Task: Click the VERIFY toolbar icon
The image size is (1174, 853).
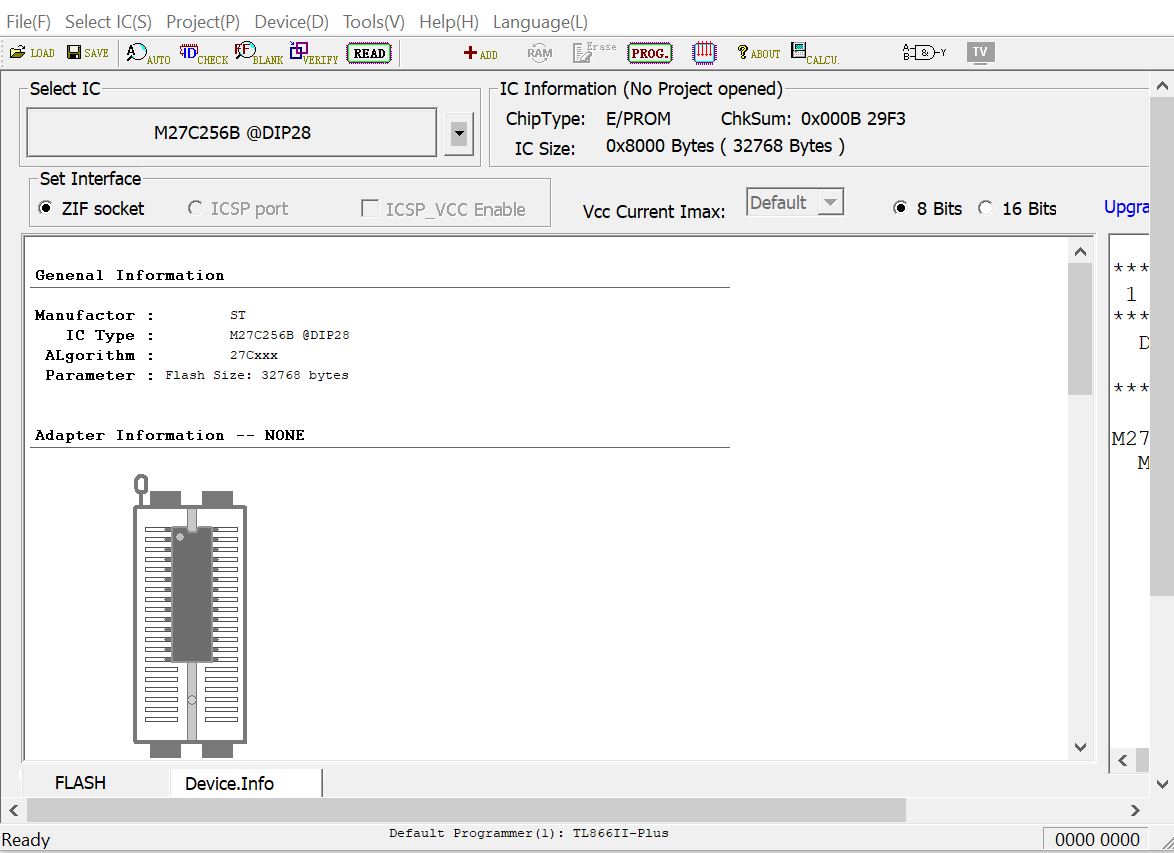Action: pos(313,53)
